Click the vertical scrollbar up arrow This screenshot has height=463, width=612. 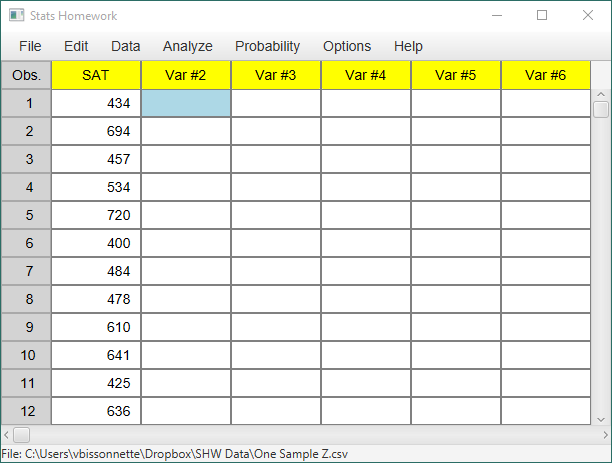[601, 94]
